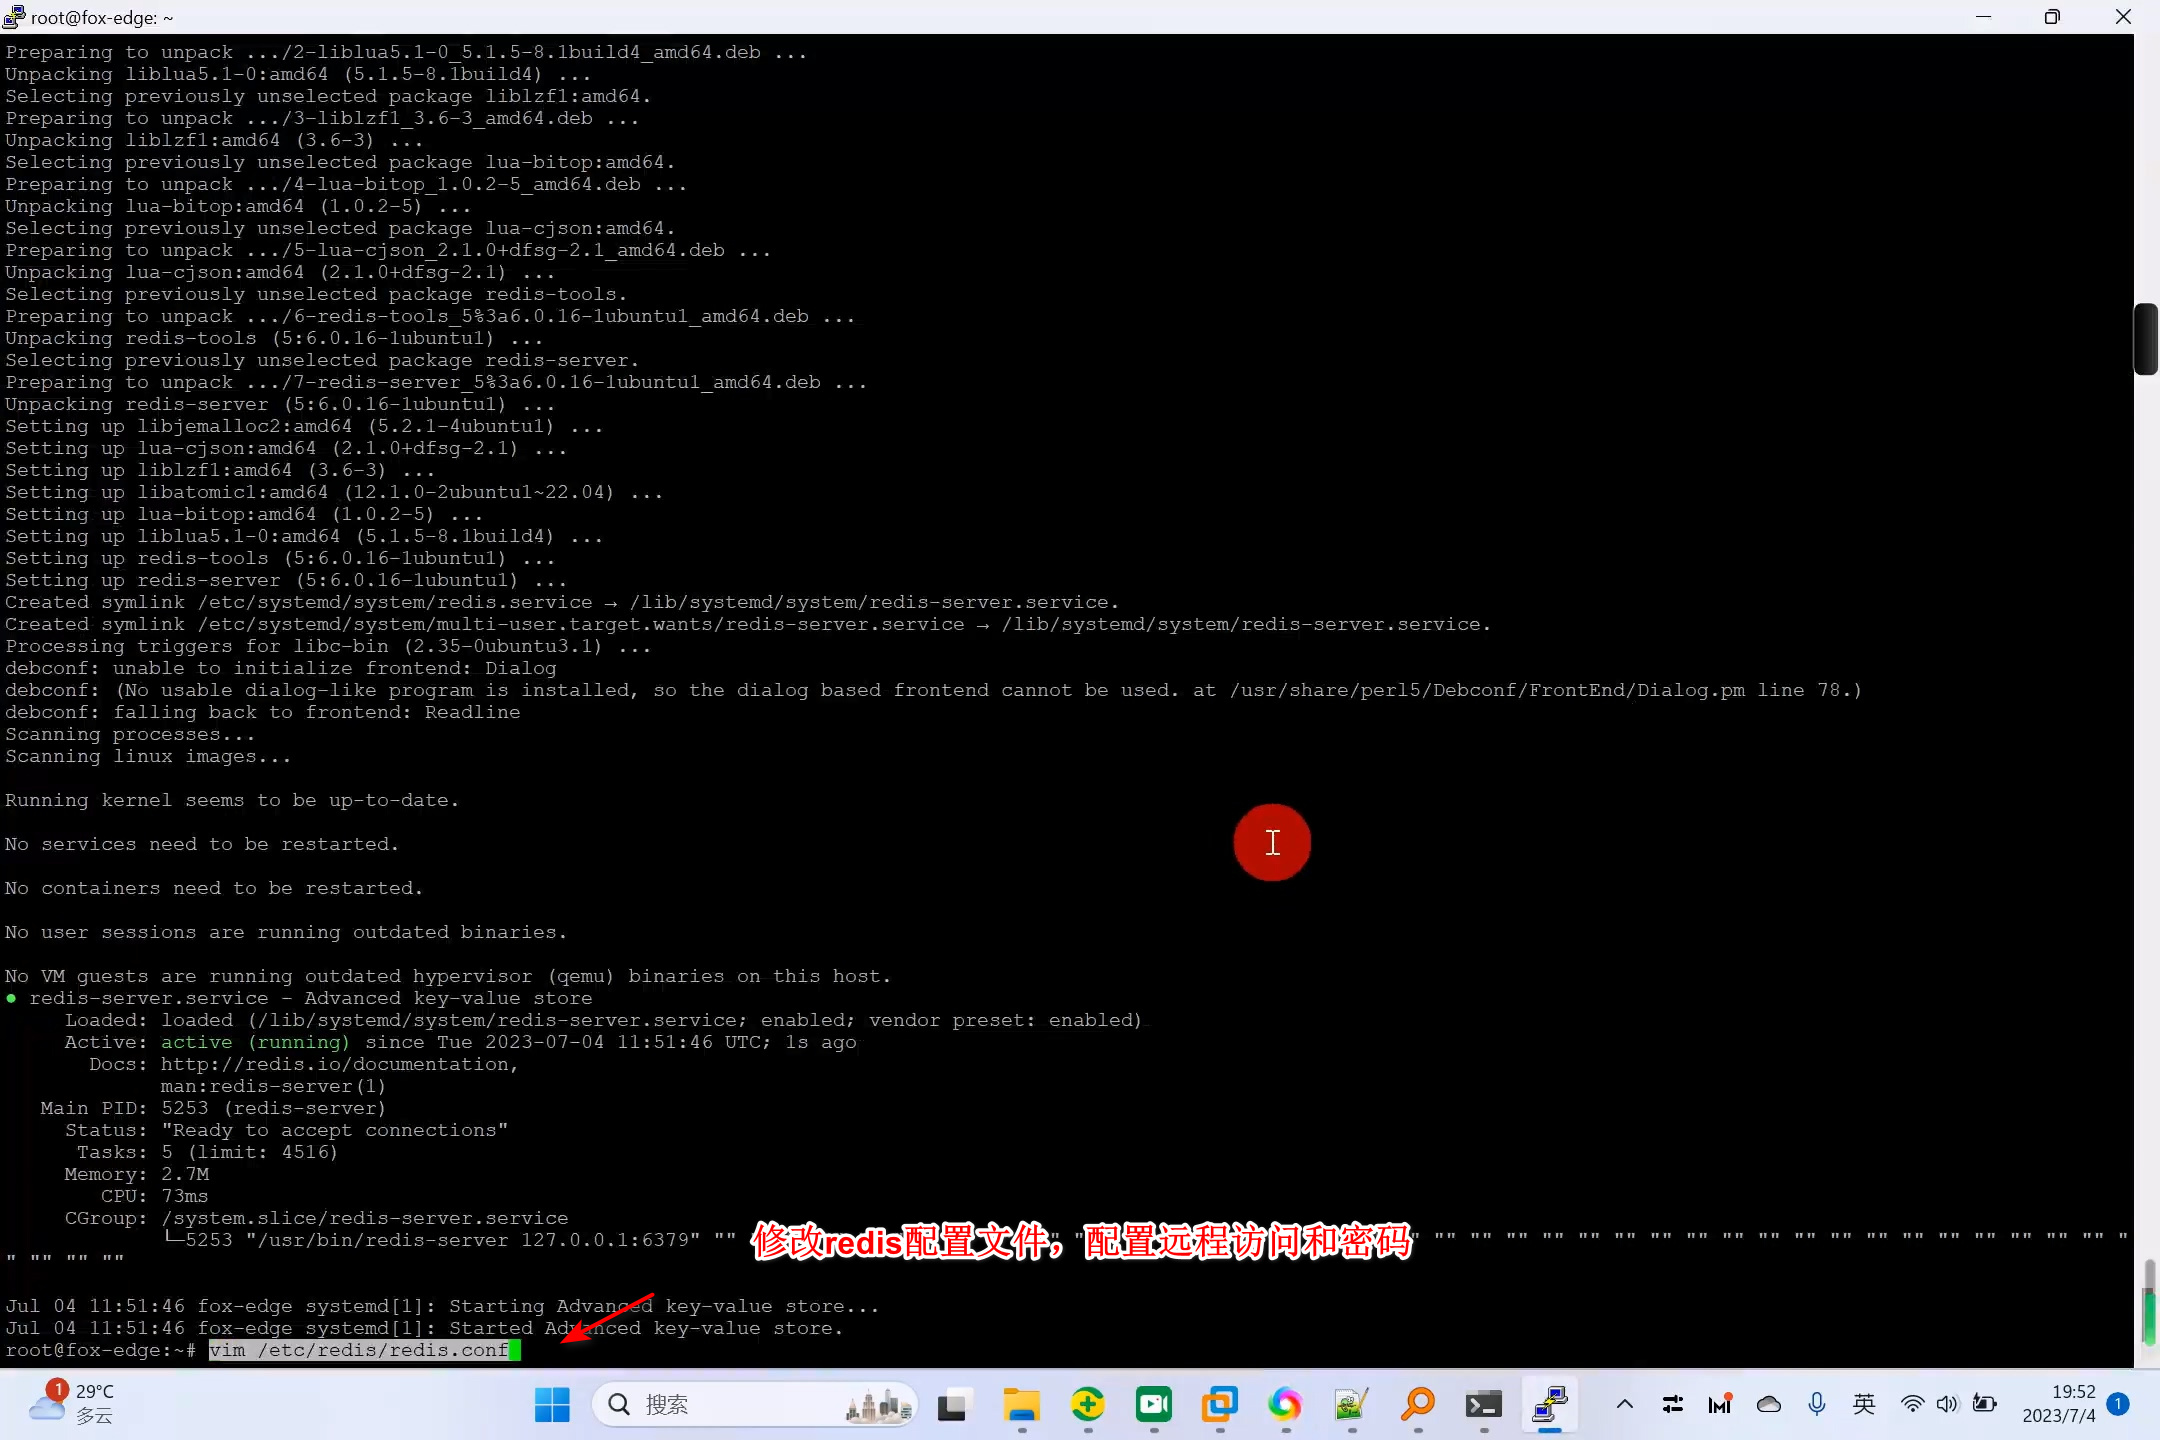Click the 'No services need to be restarted.' line

pyautogui.click(x=202, y=844)
